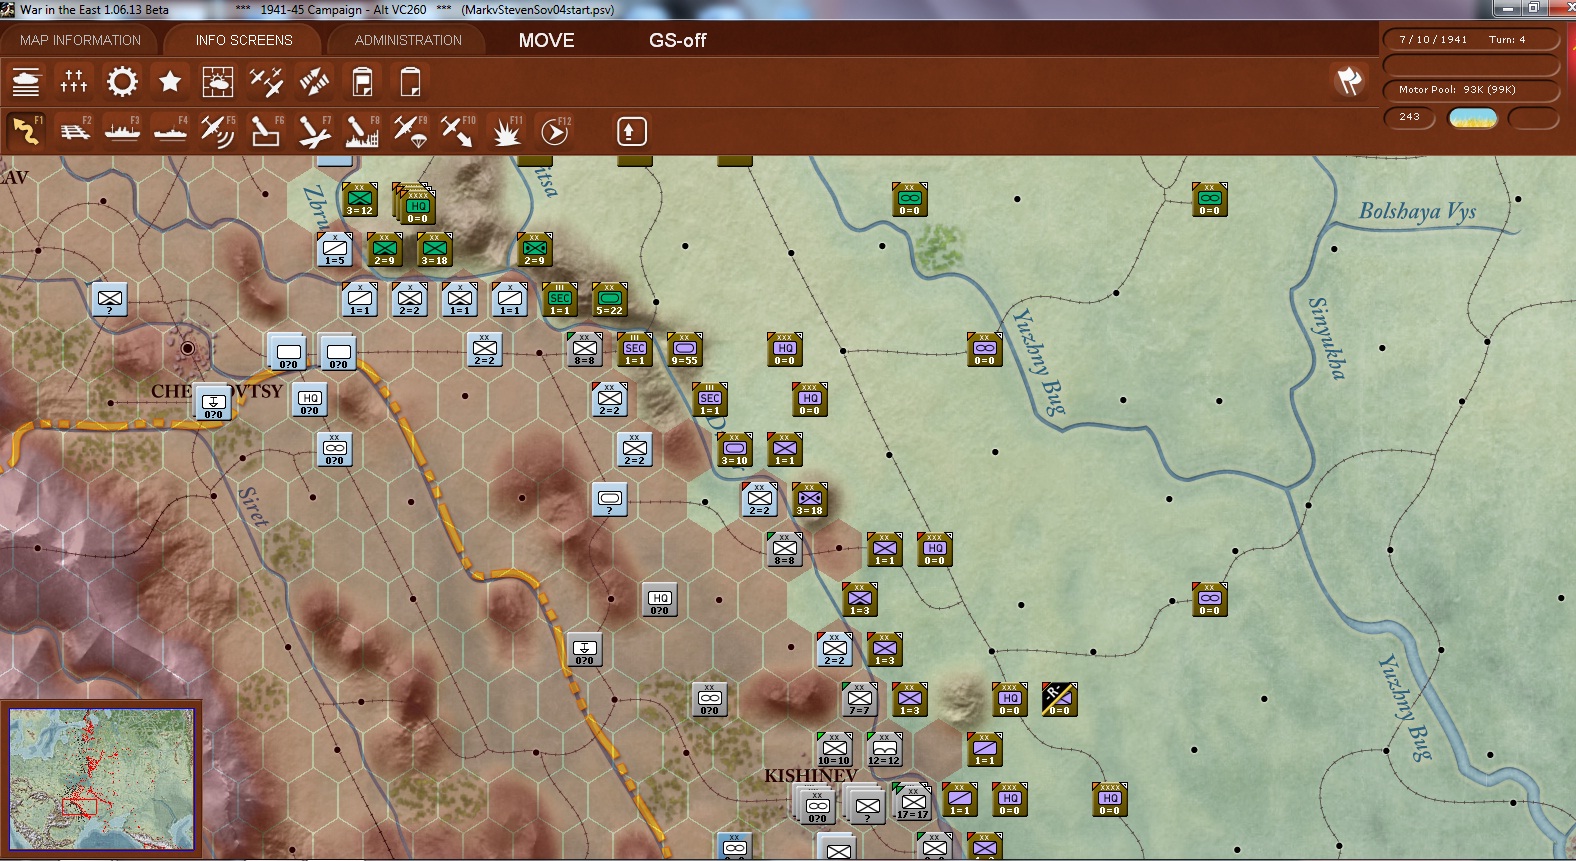The width and height of the screenshot is (1576, 861).
Task: Click the battery-style icon with empty page
Action: 410,81
